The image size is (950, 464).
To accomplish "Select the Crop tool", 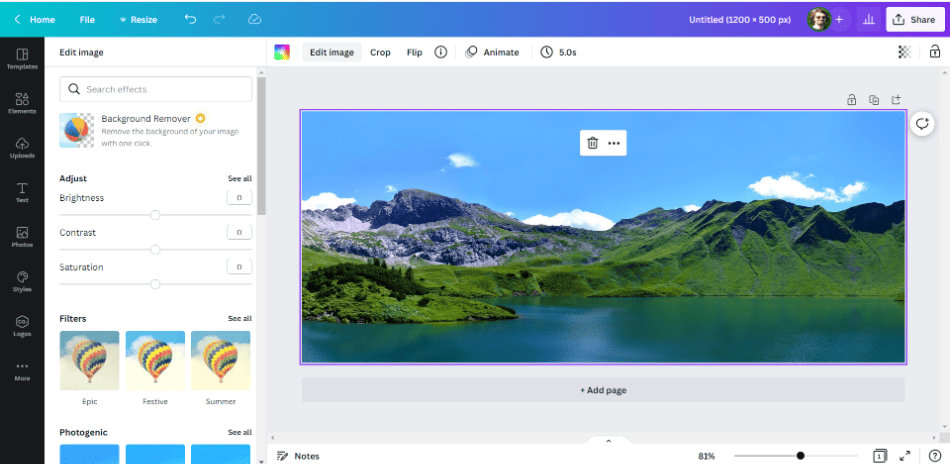I will pos(380,52).
